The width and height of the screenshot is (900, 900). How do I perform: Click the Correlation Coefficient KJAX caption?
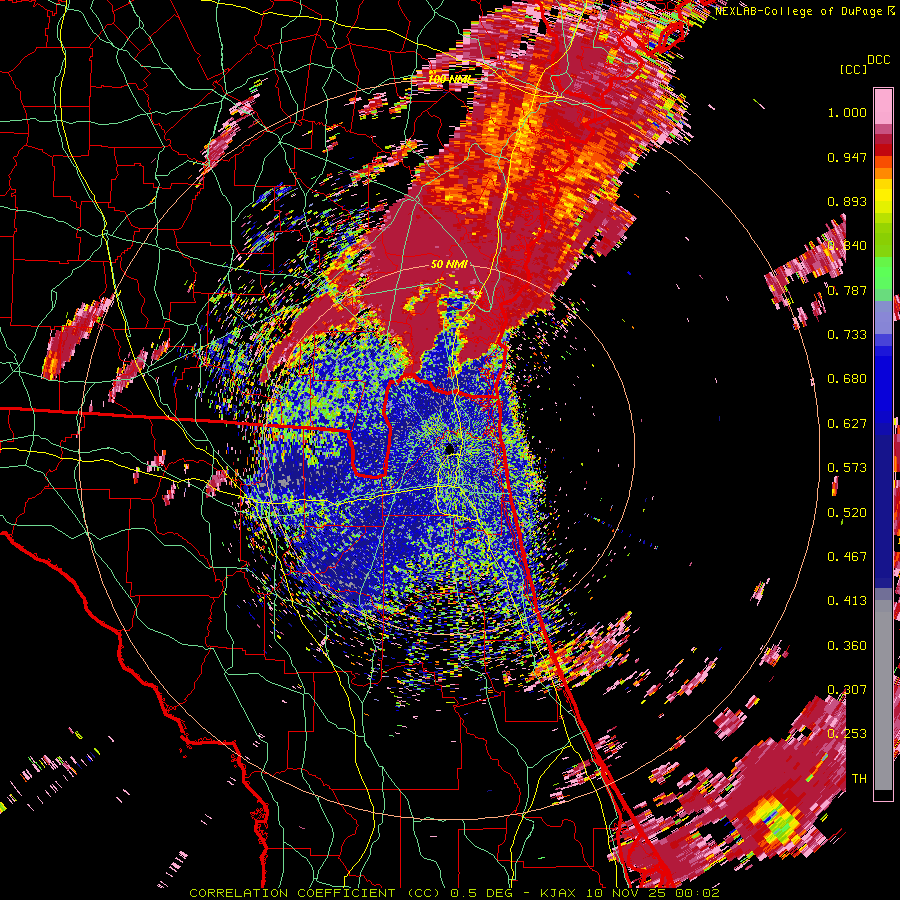click(x=454, y=893)
